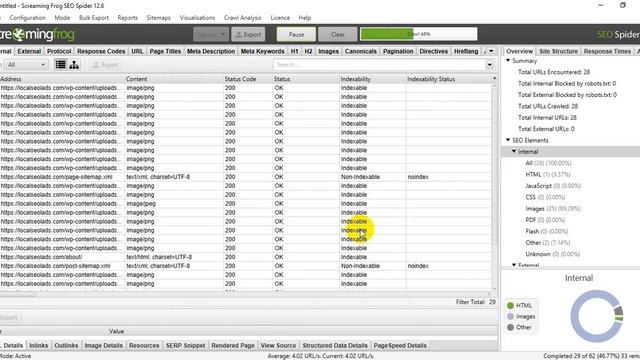The height and width of the screenshot is (360, 640).
Task: Select the Images tree item under Internal
Action: click(553, 209)
